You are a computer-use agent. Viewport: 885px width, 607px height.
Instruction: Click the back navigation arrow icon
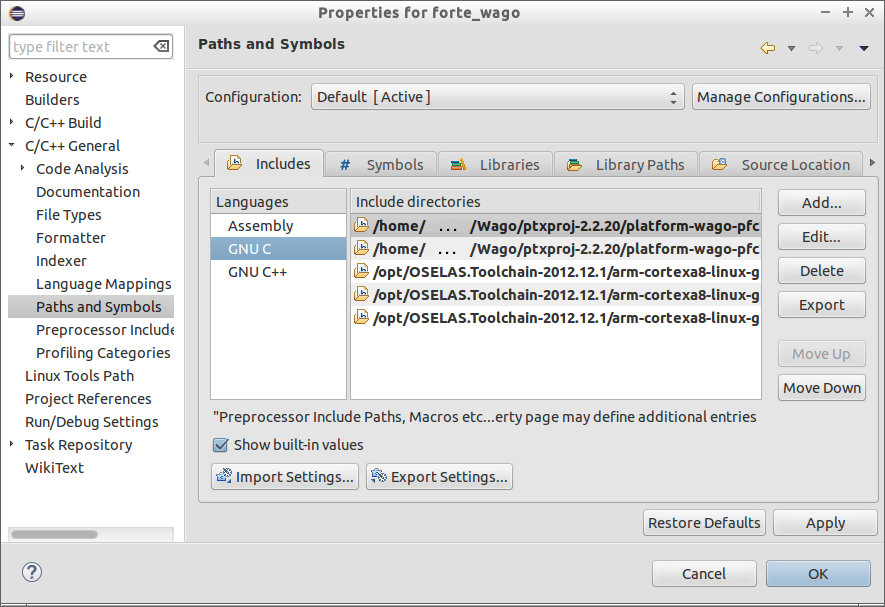(x=768, y=48)
